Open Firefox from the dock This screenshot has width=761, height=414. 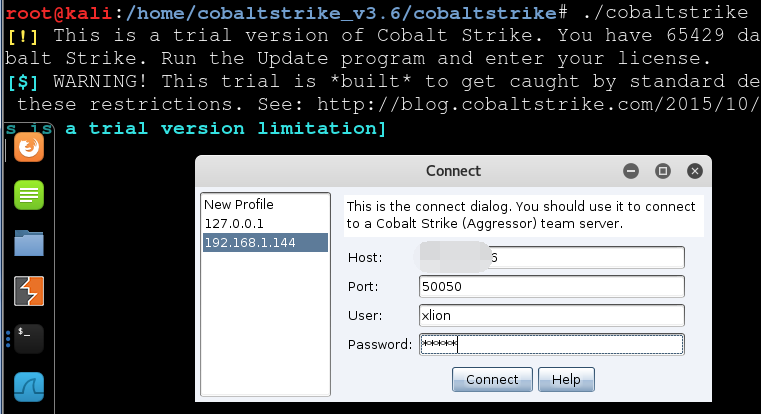pos(29,148)
